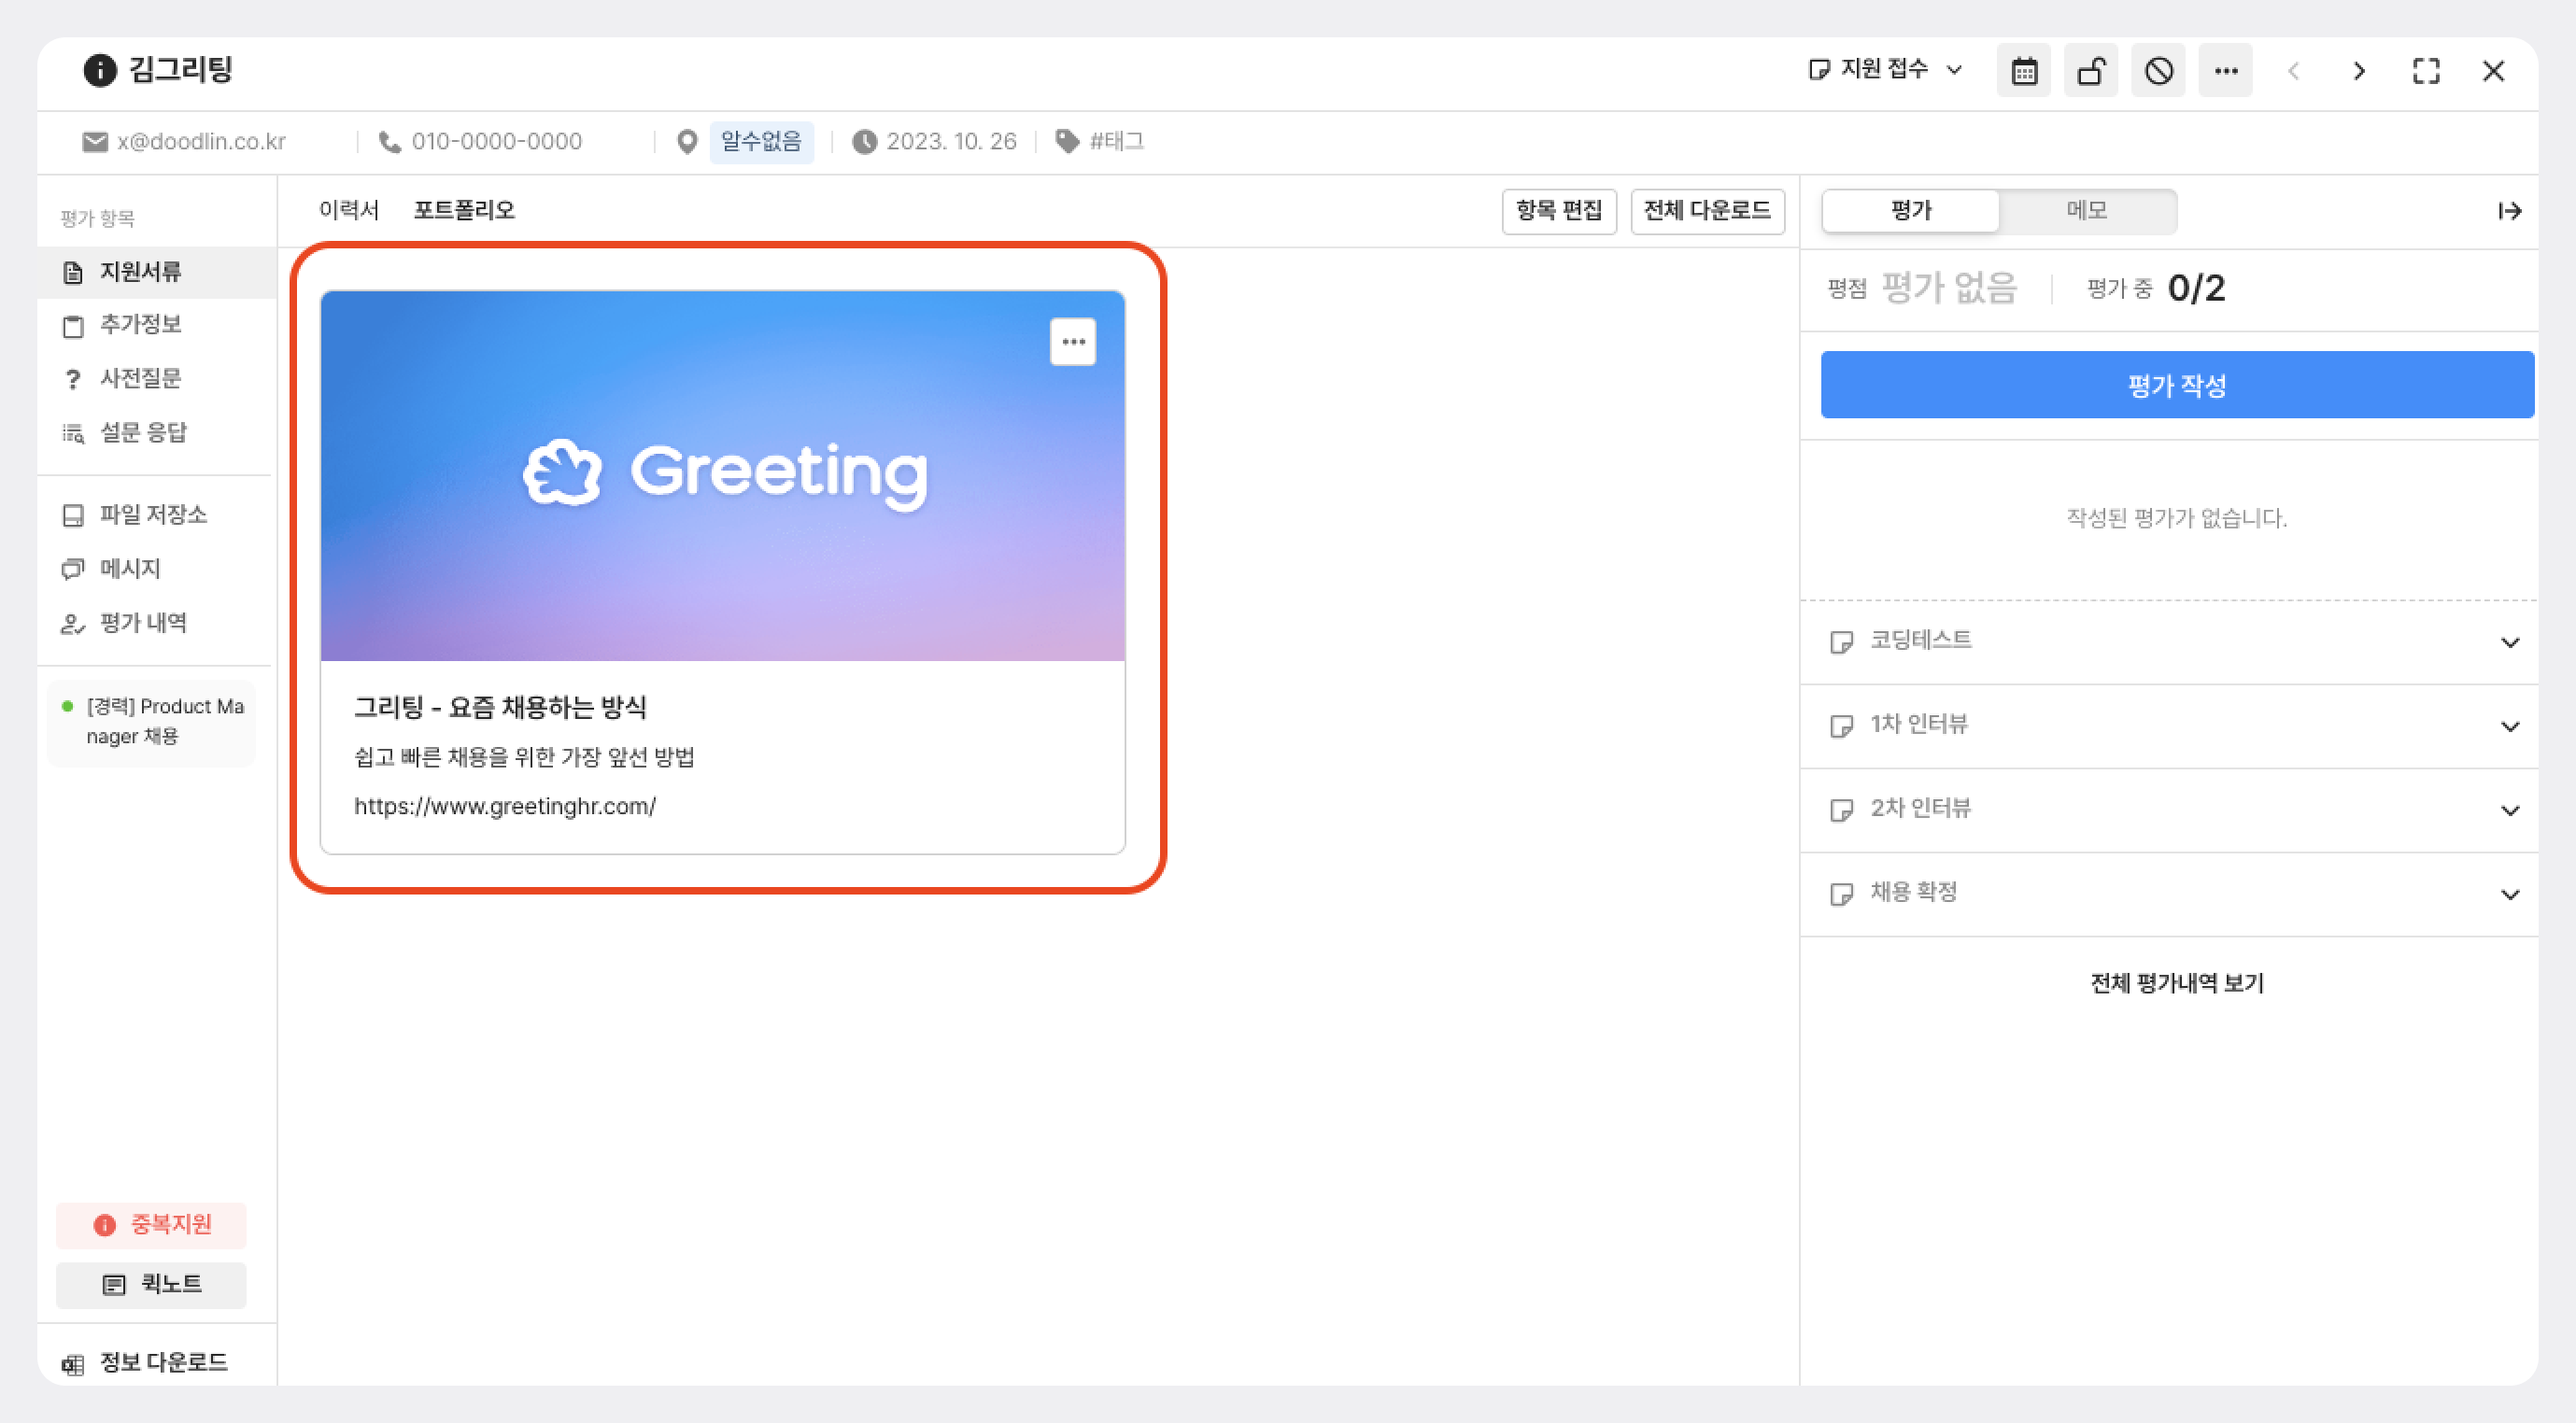Click the info icon beside 김그리팅
This screenshot has height=1423, width=2576.
click(99, 70)
